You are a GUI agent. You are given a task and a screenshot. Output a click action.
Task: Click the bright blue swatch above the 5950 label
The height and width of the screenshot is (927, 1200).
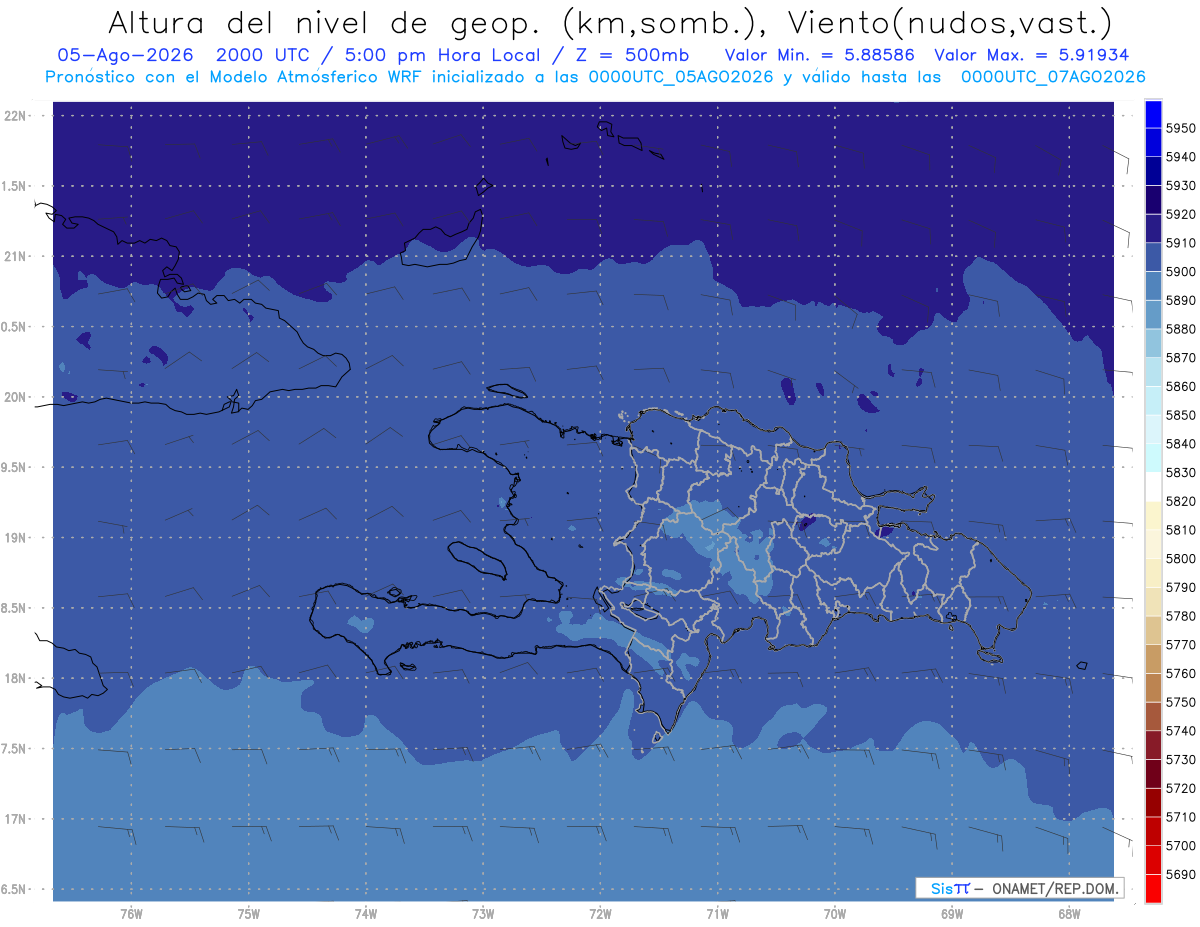(1153, 114)
